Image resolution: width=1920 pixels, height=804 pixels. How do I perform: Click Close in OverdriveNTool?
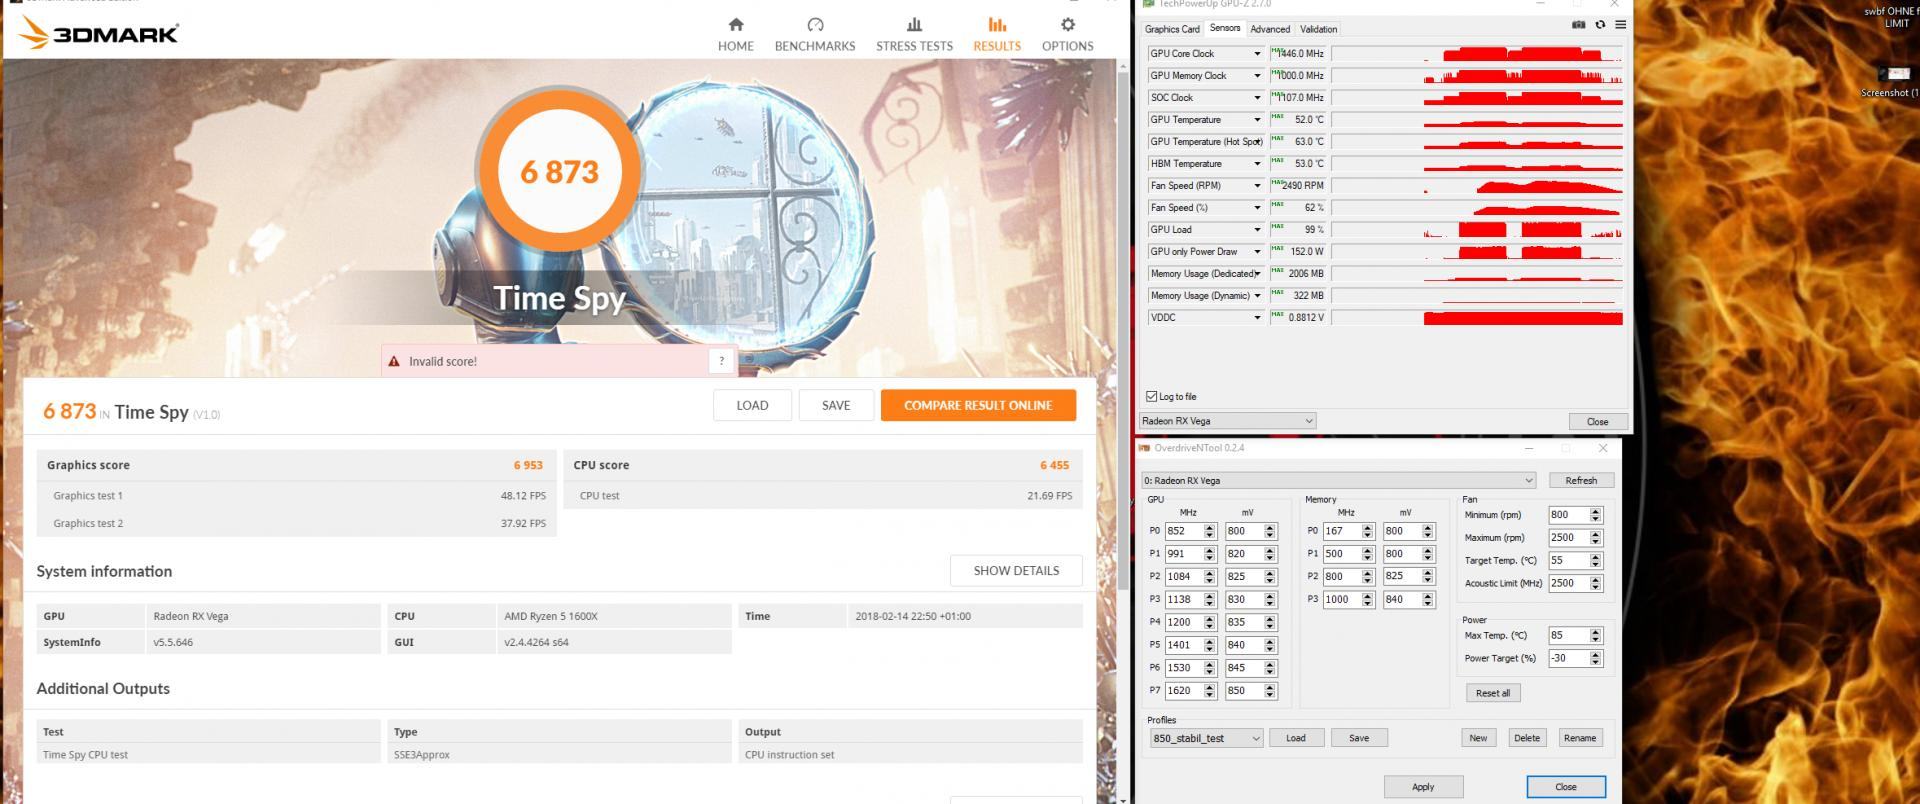click(x=1566, y=787)
